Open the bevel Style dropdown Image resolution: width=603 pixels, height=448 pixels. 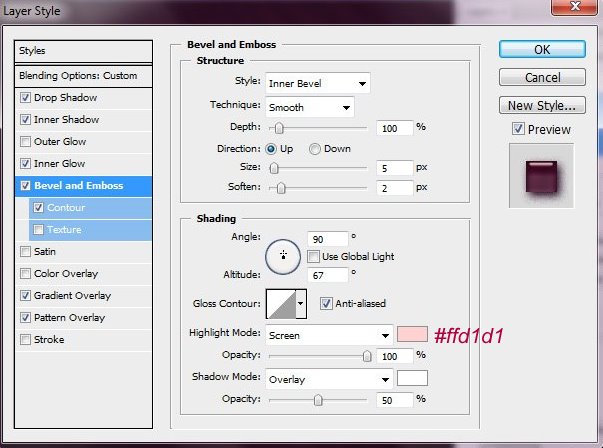[316, 83]
